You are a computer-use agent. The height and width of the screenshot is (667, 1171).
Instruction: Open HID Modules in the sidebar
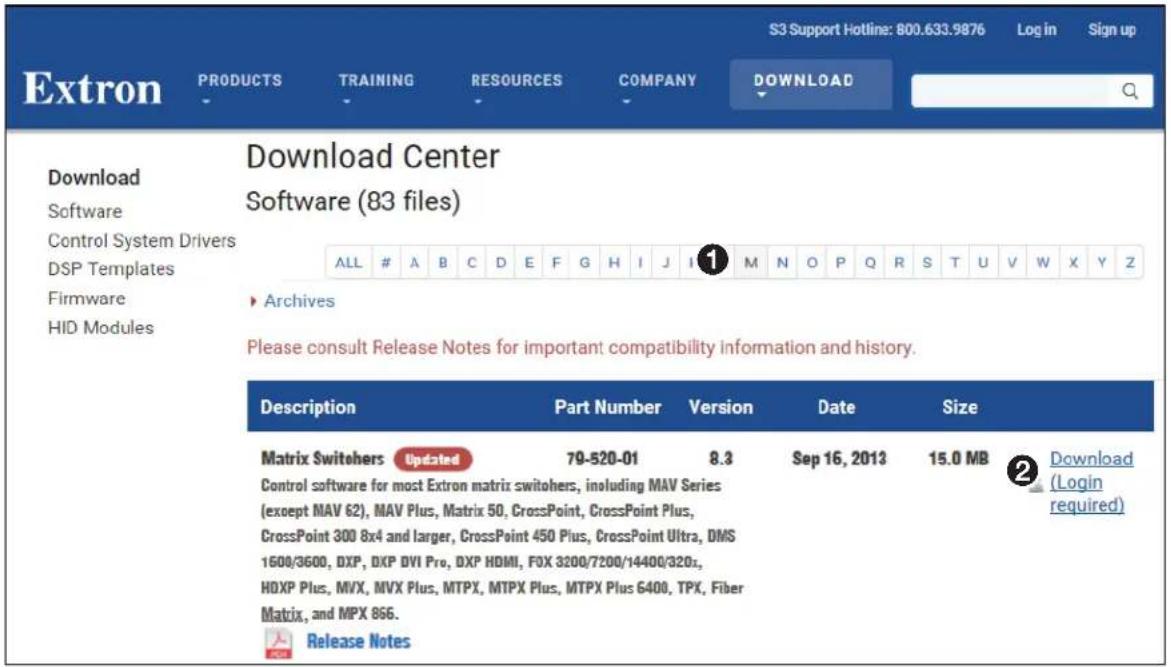101,328
